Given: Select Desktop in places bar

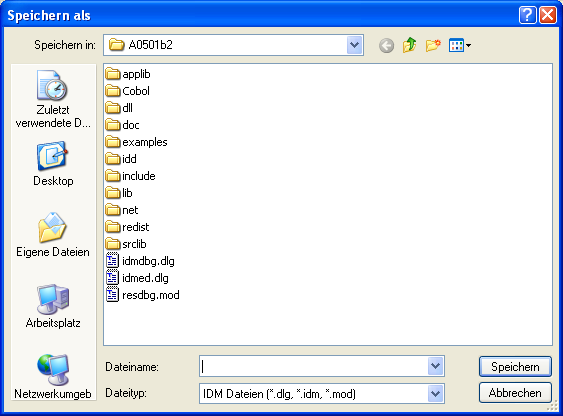Looking at the screenshot, I should pyautogui.click(x=53, y=164).
